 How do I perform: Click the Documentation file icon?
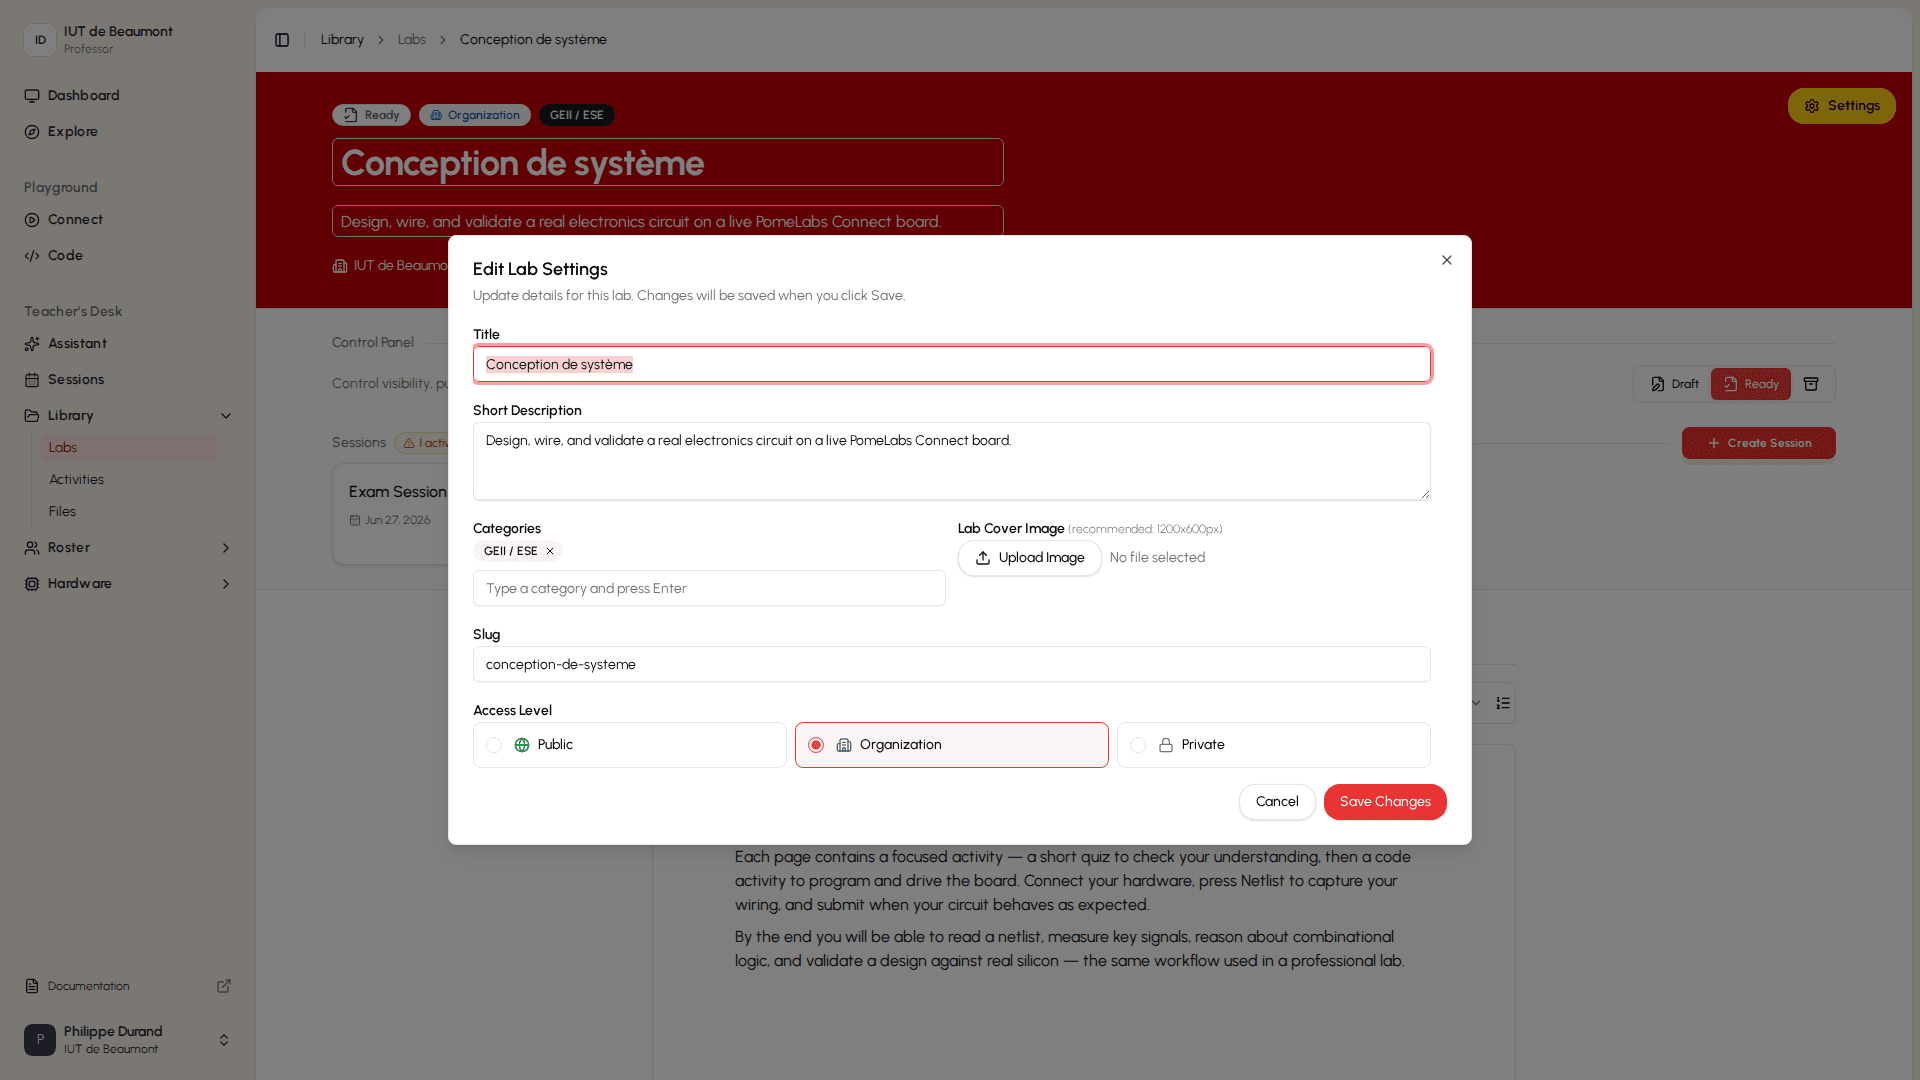[x=32, y=986]
